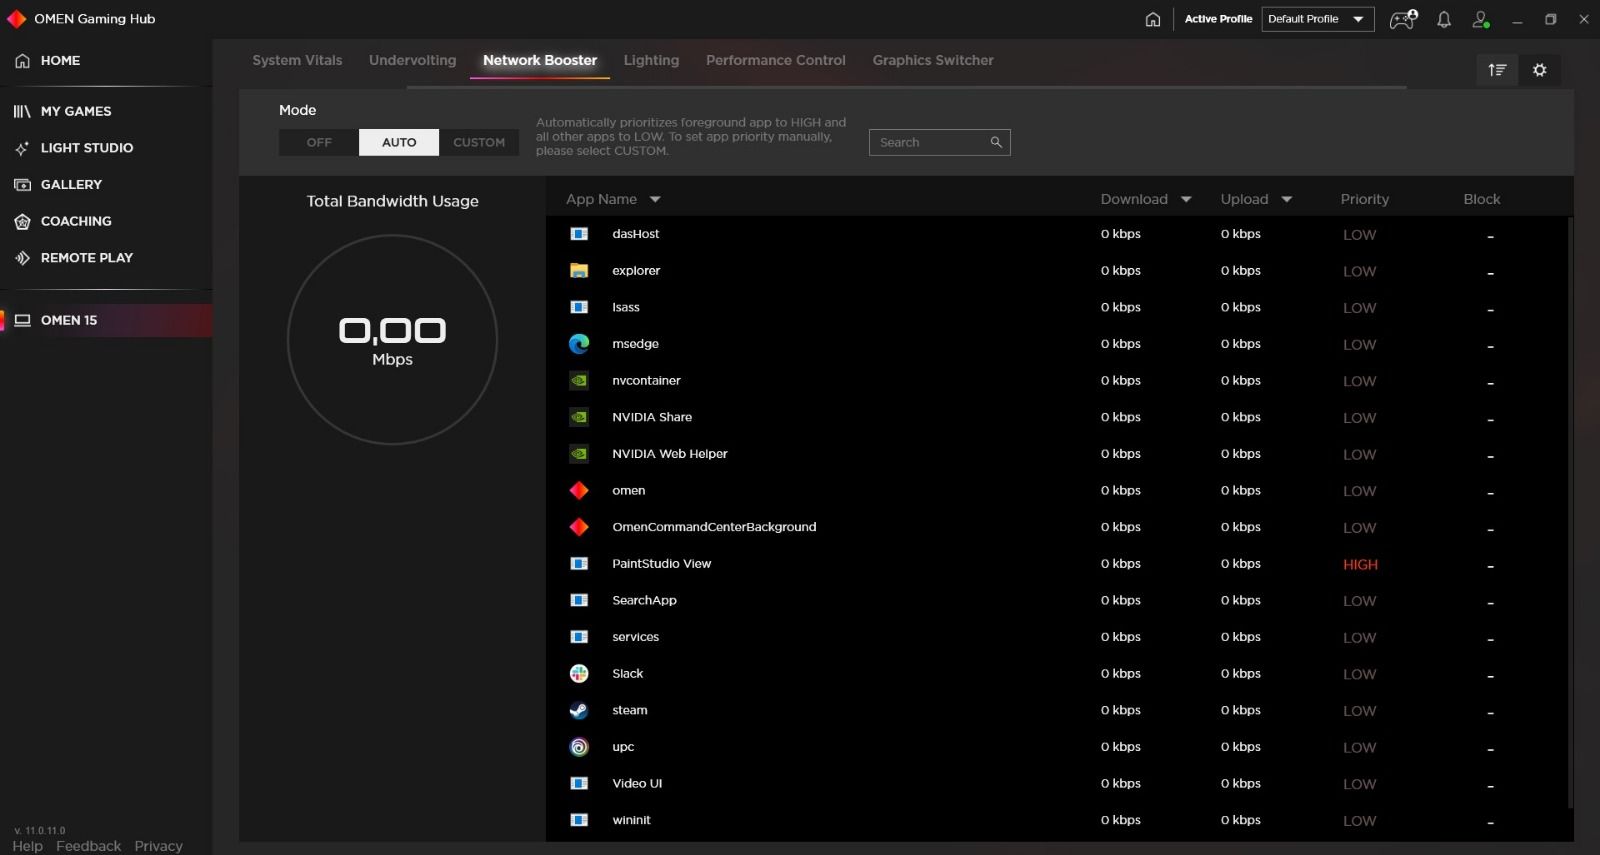Image resolution: width=1600 pixels, height=855 pixels.
Task: Select the Network Booster tab
Action: click(540, 60)
